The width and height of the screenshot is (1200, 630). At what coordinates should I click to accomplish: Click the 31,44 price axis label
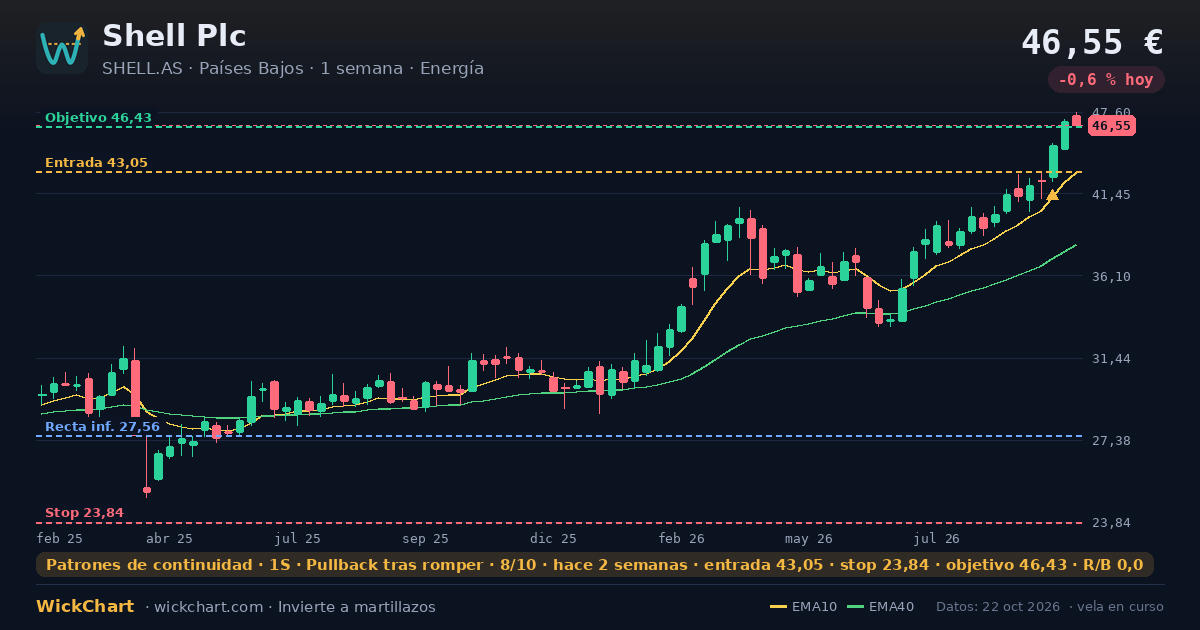point(1111,358)
